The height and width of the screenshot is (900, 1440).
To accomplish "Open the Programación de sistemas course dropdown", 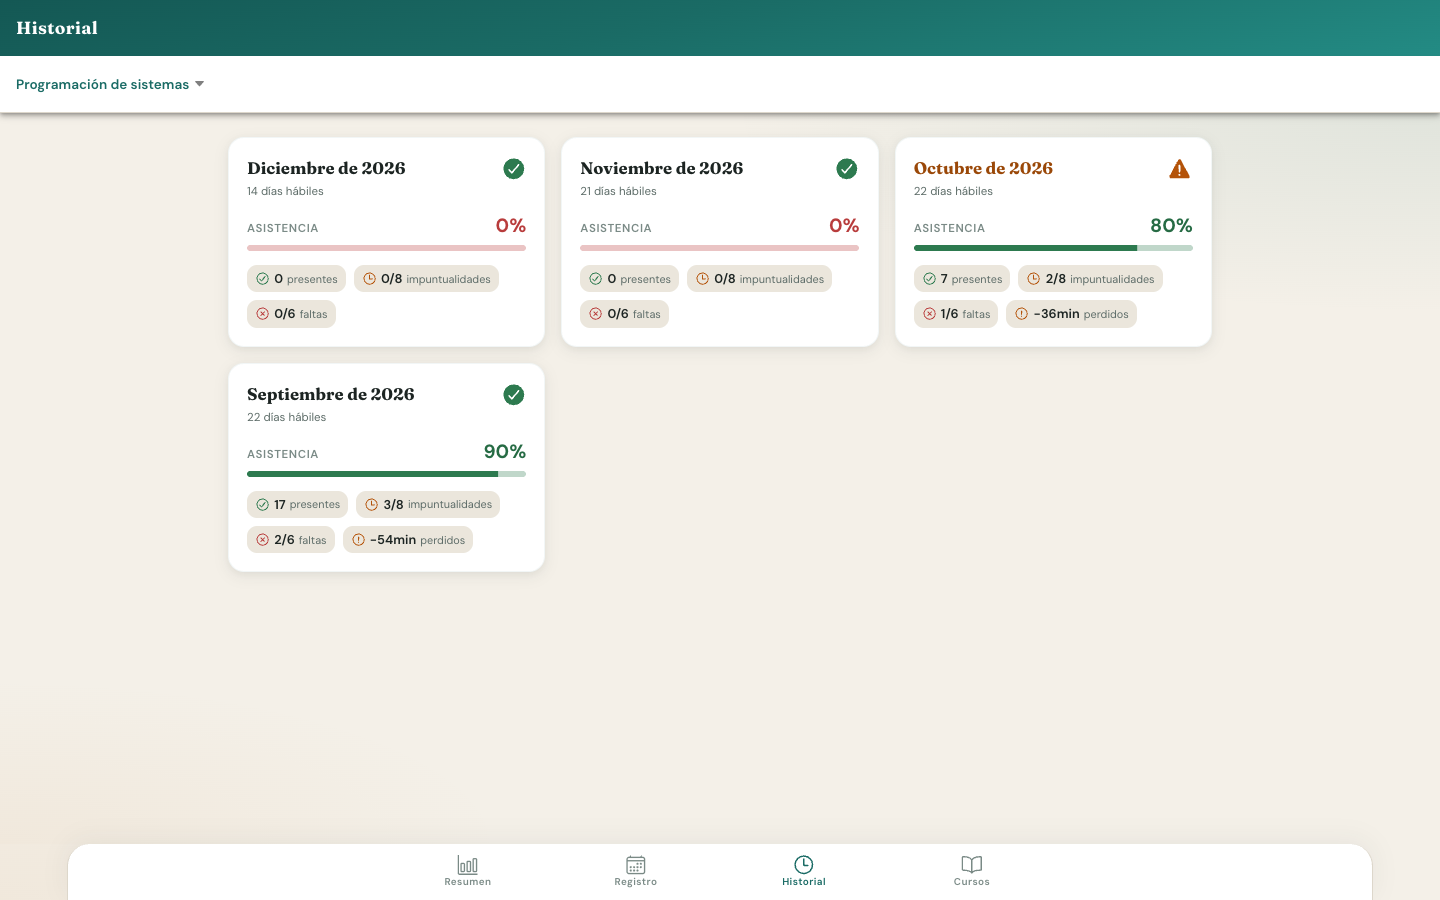I will (110, 84).
